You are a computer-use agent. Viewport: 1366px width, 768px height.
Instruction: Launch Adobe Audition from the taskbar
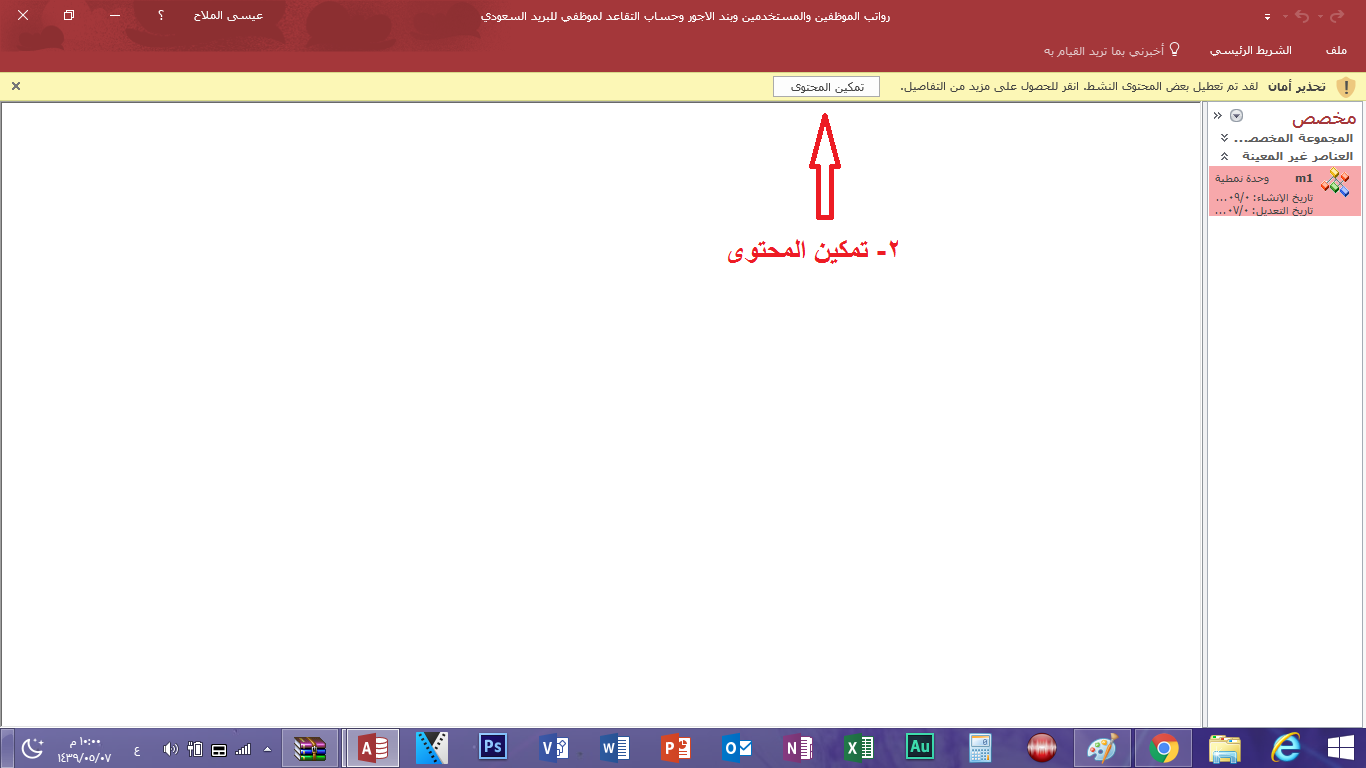pyautogui.click(x=920, y=747)
